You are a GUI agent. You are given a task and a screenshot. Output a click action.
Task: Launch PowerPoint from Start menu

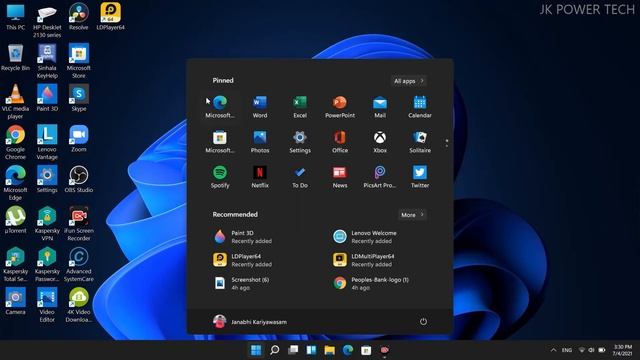click(340, 107)
